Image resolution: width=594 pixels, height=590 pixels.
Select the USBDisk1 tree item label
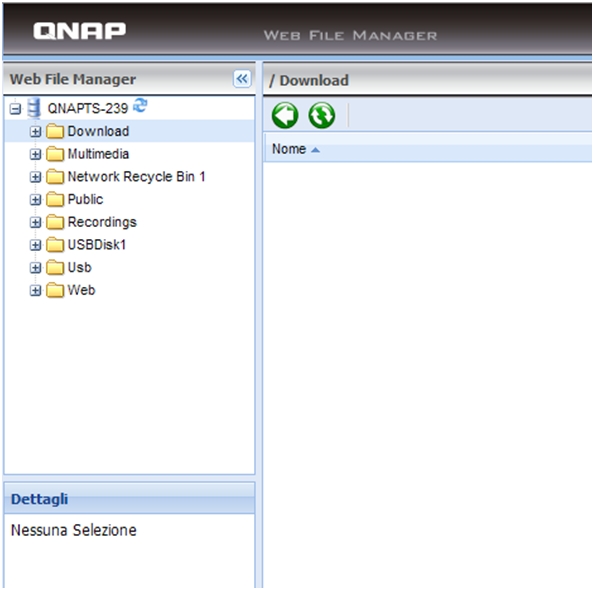(97, 245)
